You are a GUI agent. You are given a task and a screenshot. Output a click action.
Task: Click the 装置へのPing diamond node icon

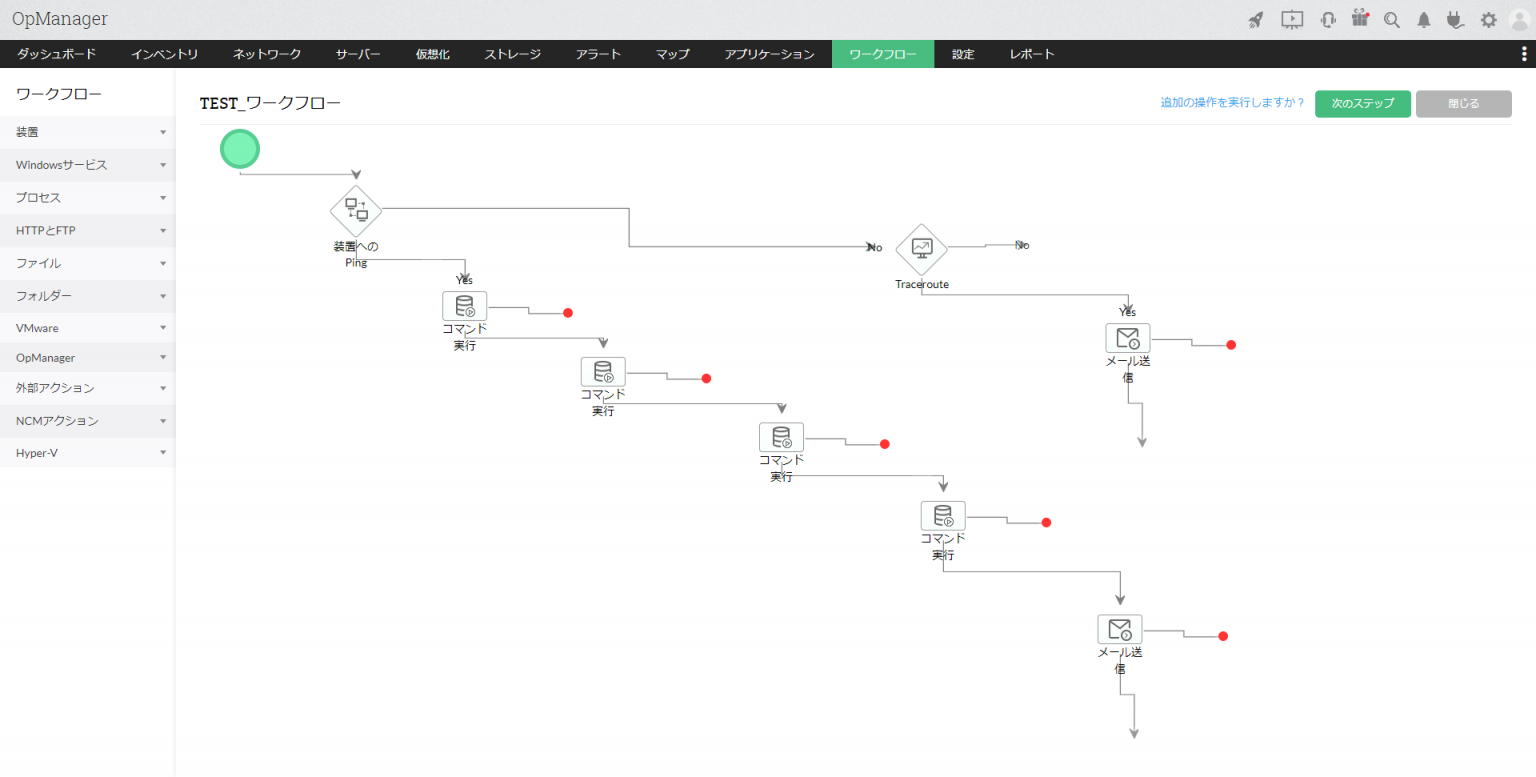(x=356, y=210)
